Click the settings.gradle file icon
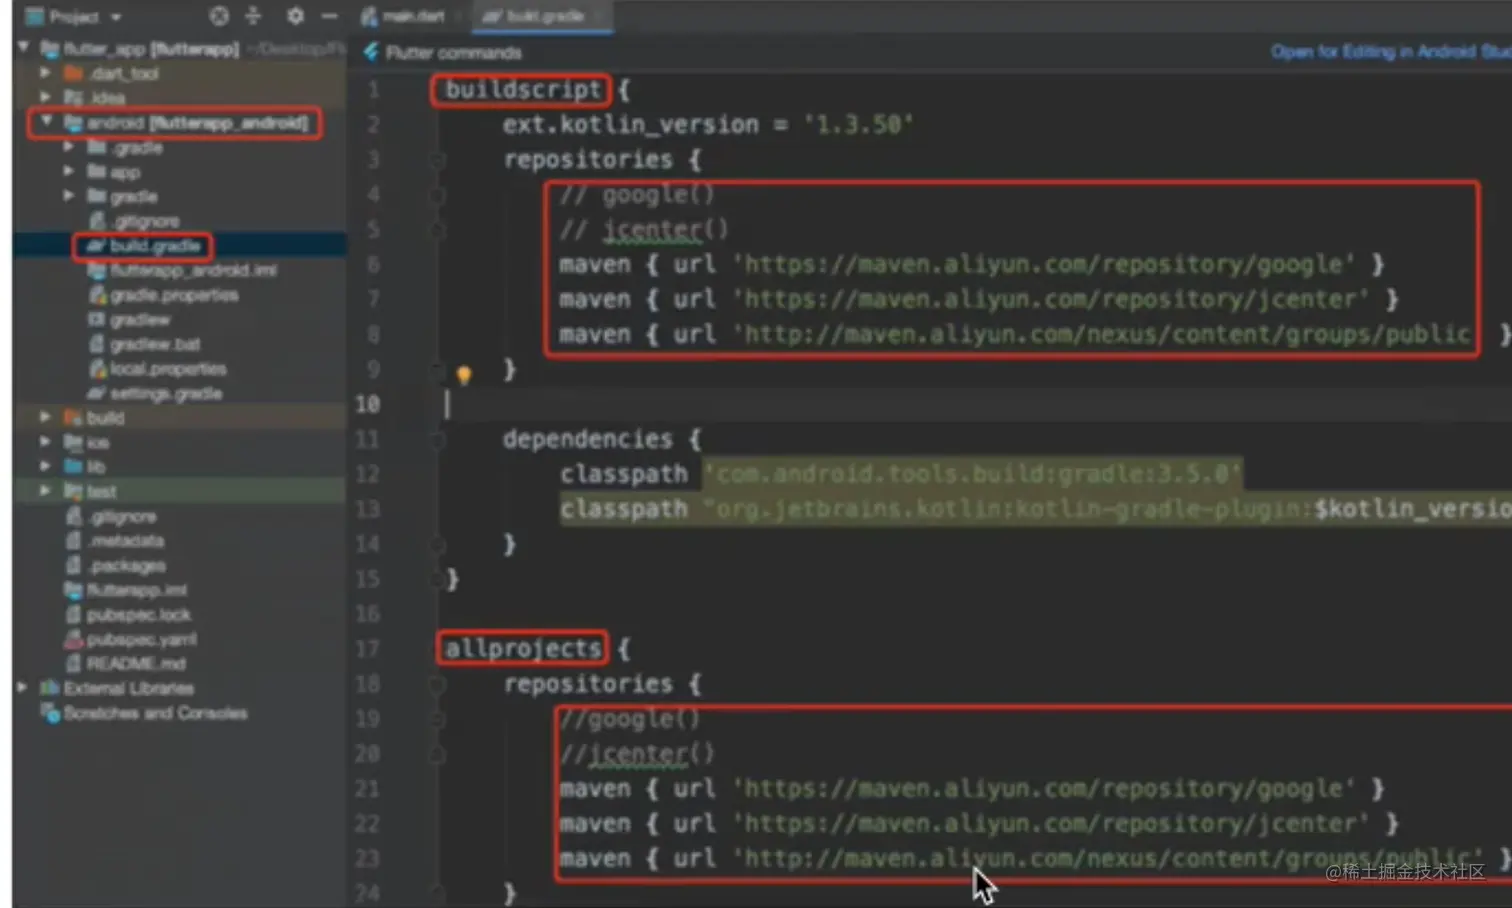The height and width of the screenshot is (908, 1512). point(97,393)
